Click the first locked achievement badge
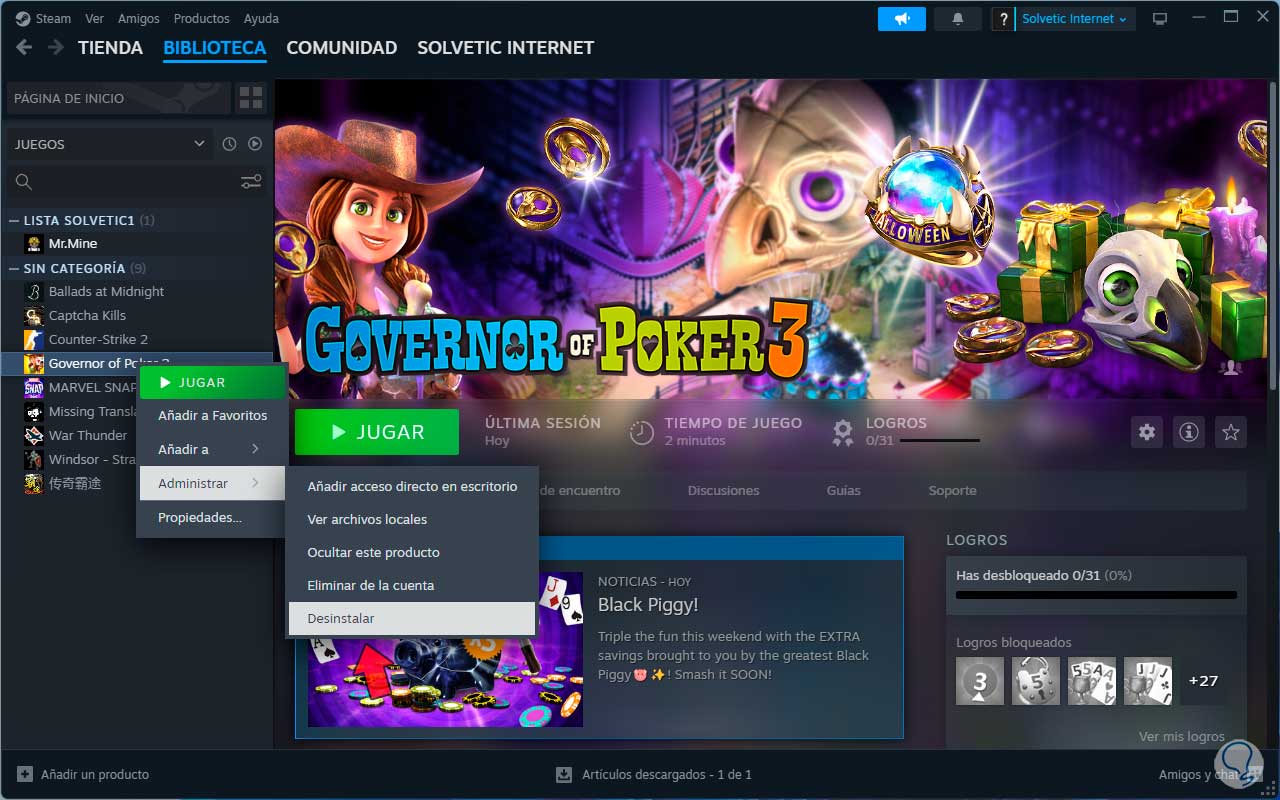This screenshot has height=800, width=1280. point(980,681)
